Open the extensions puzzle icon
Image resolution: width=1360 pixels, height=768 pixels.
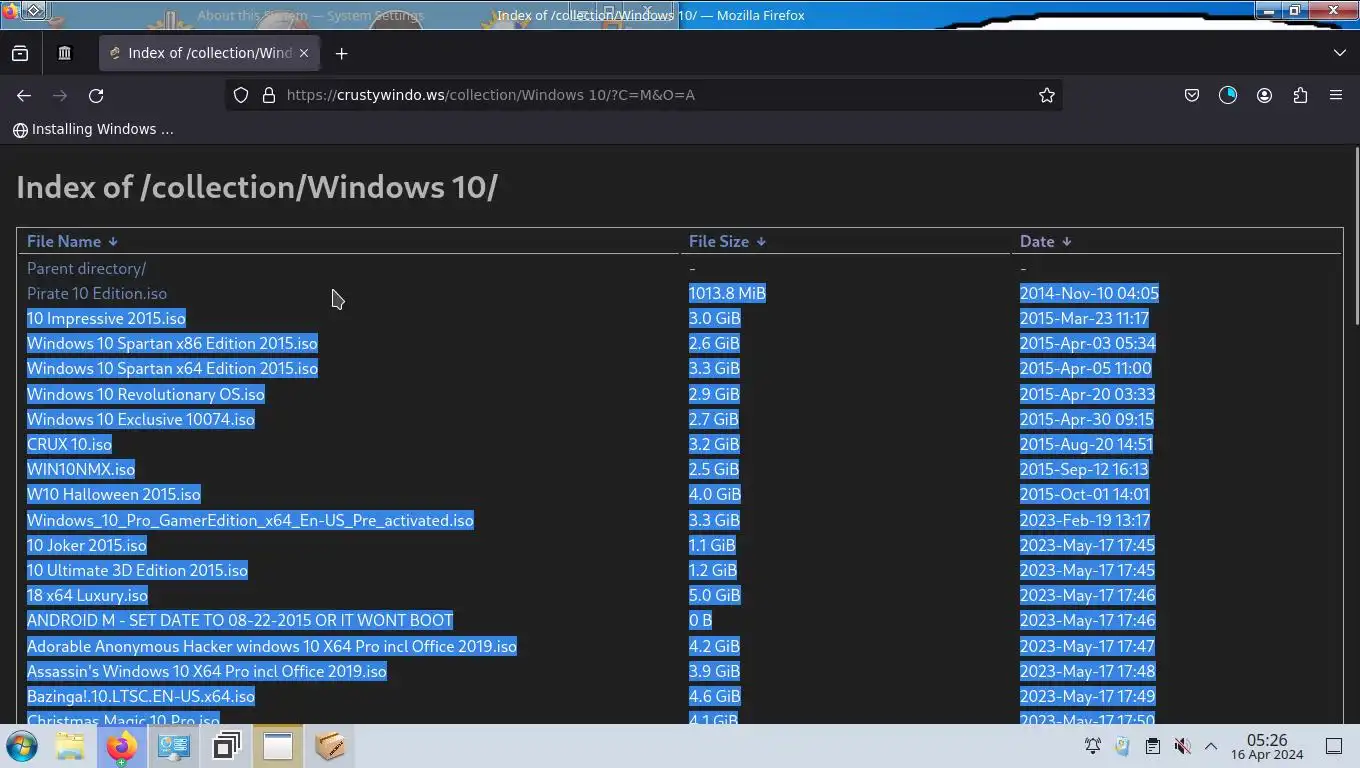pos(1300,95)
